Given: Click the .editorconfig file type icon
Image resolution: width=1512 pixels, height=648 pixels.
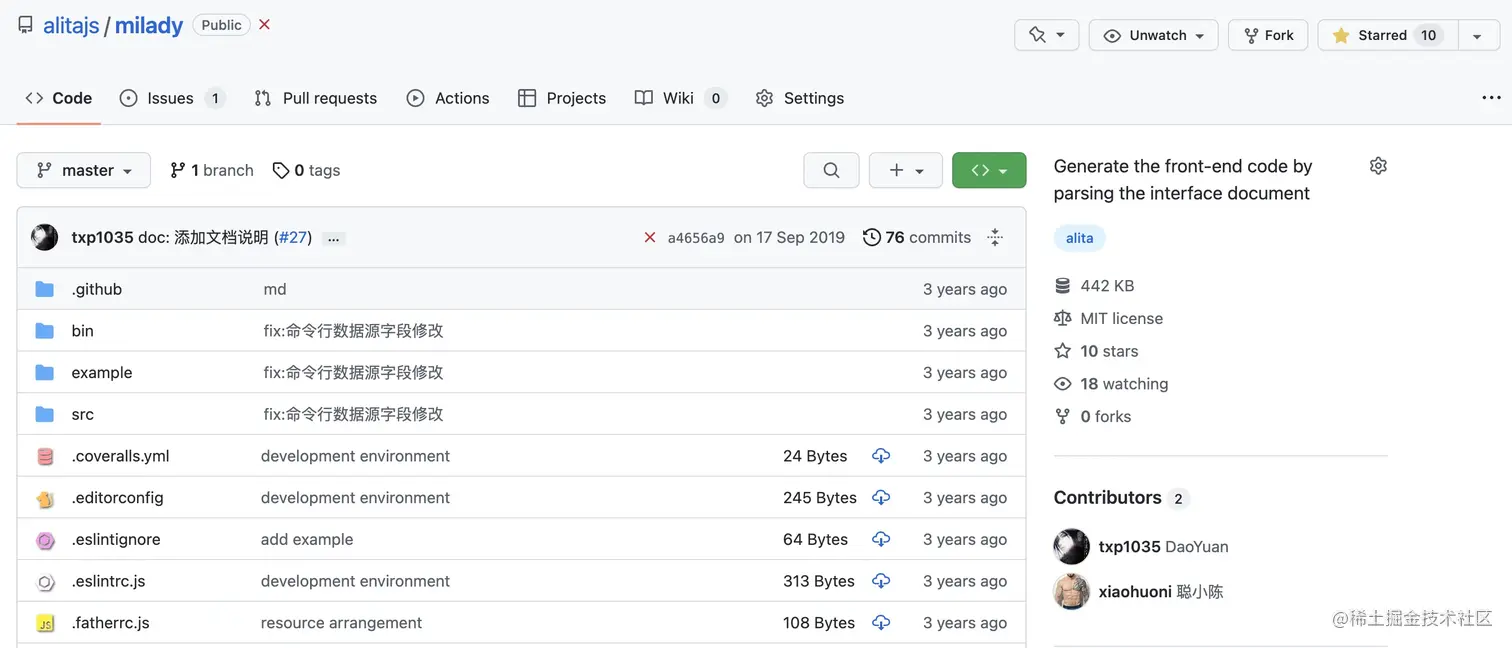Looking at the screenshot, I should point(45,498).
